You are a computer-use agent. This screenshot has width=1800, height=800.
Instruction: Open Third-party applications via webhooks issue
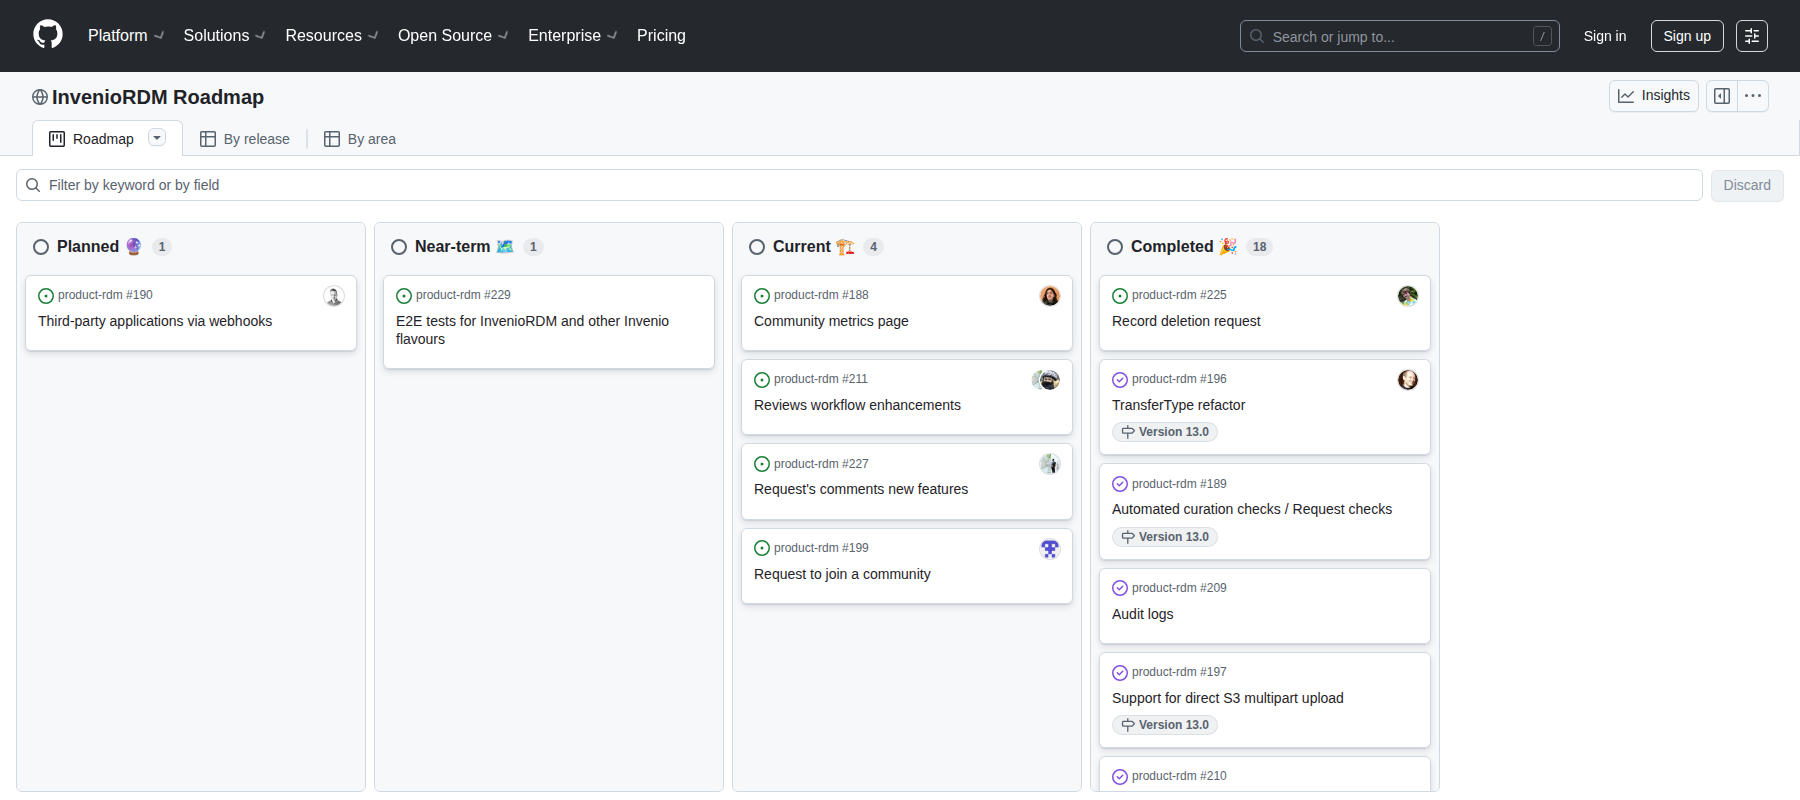(x=155, y=321)
